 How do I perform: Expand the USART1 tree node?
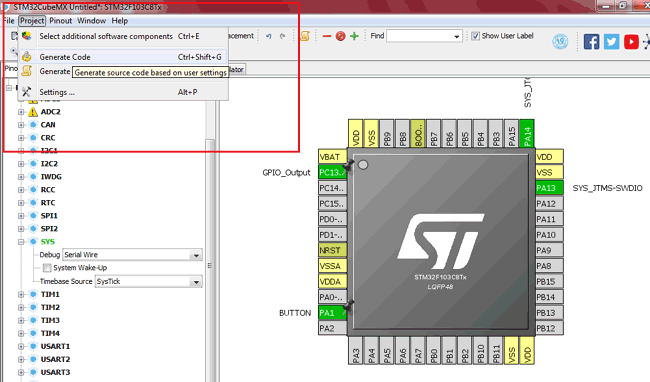(21, 346)
